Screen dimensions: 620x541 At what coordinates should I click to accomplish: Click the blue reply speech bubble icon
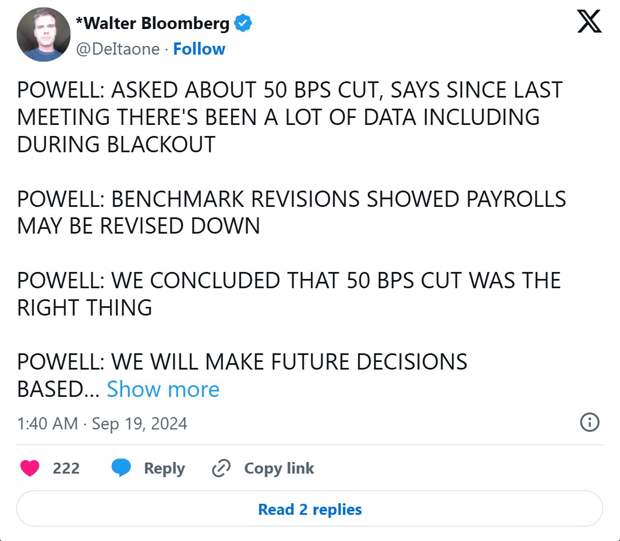[121, 468]
